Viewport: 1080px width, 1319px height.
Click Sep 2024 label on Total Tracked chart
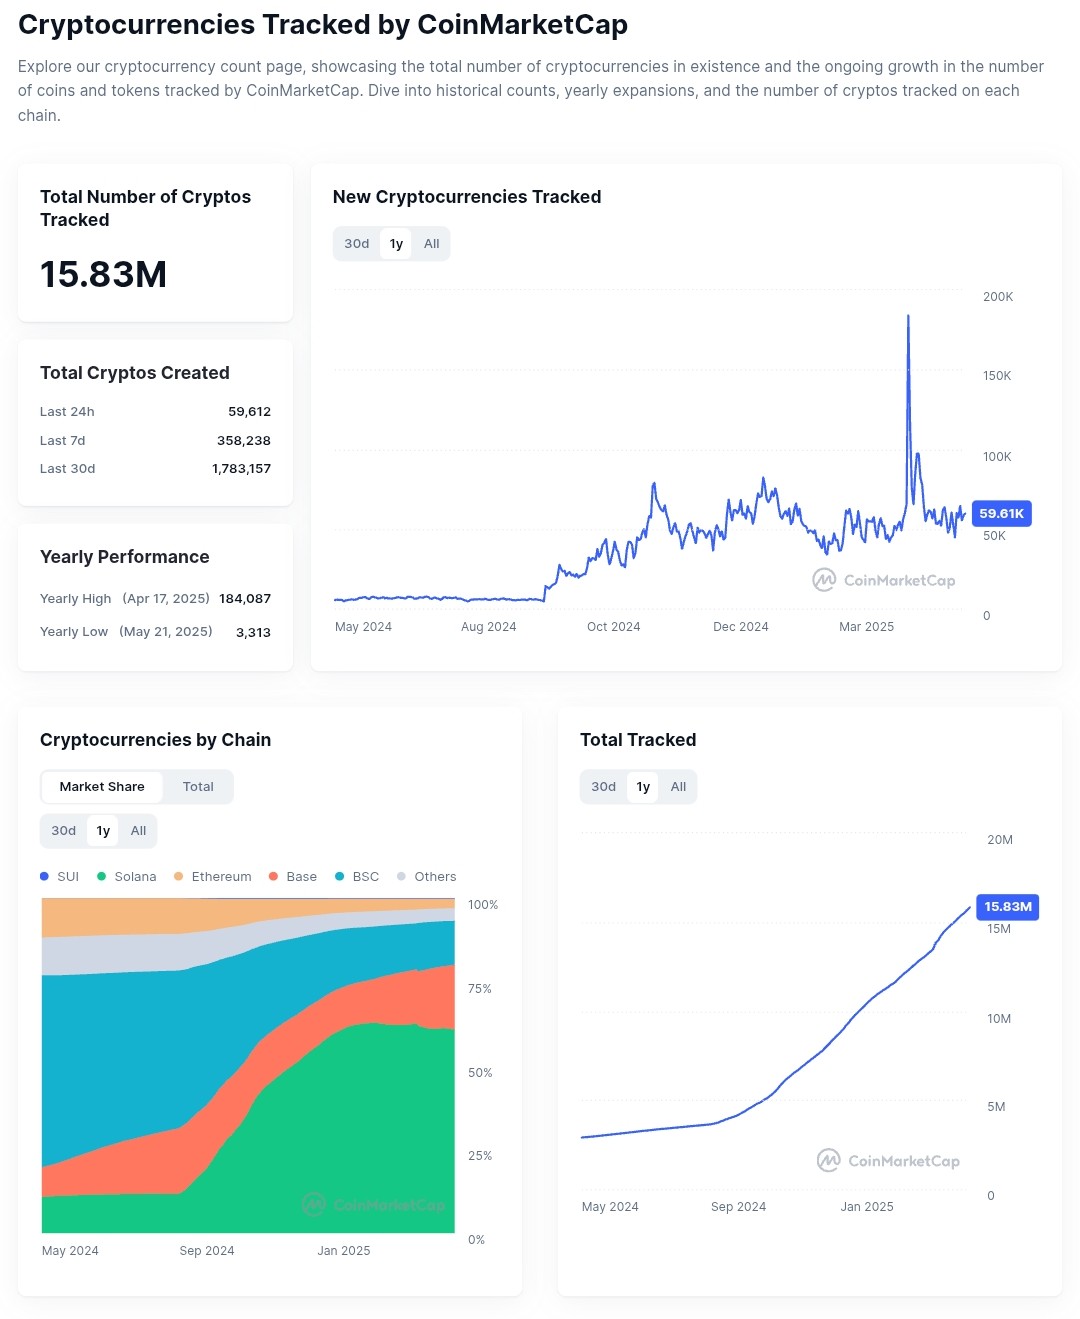[738, 1207]
